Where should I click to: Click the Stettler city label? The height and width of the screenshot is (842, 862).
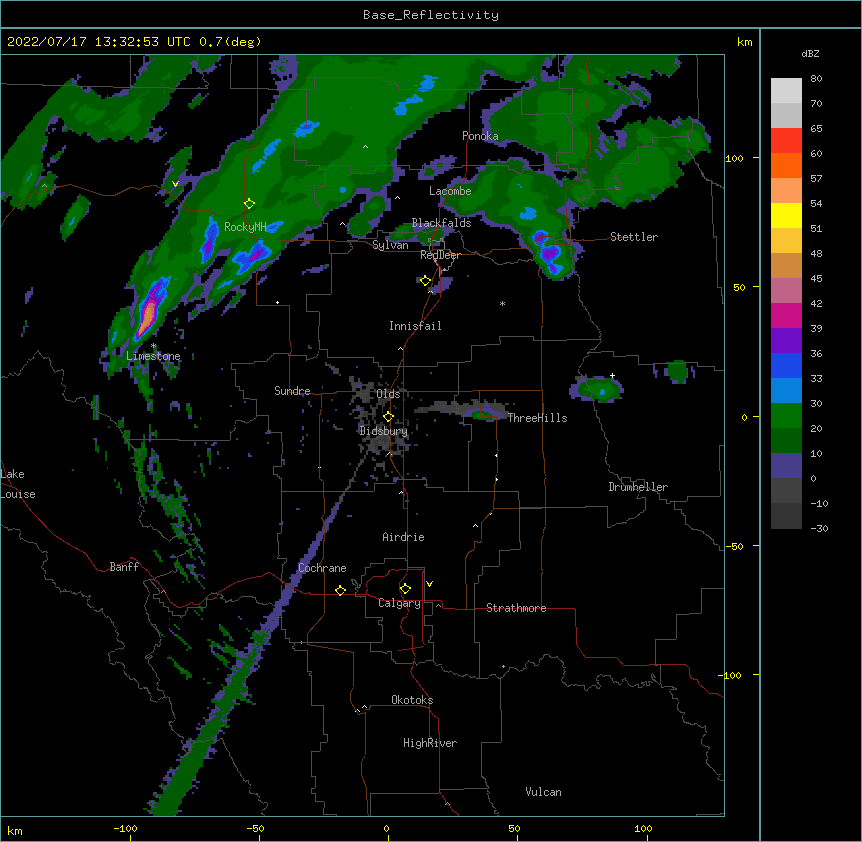(x=634, y=237)
